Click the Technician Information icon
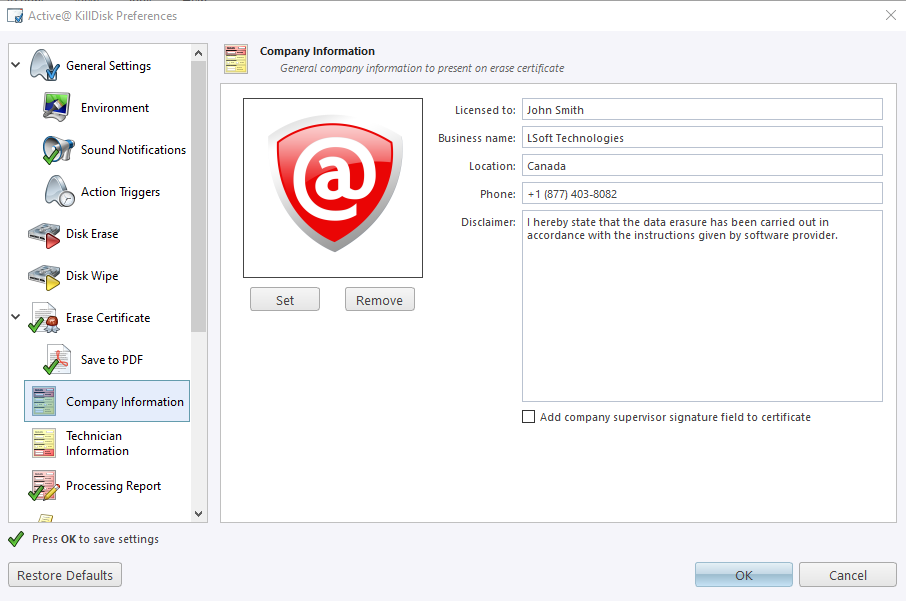Viewport: 906px width, 601px height. [45, 443]
